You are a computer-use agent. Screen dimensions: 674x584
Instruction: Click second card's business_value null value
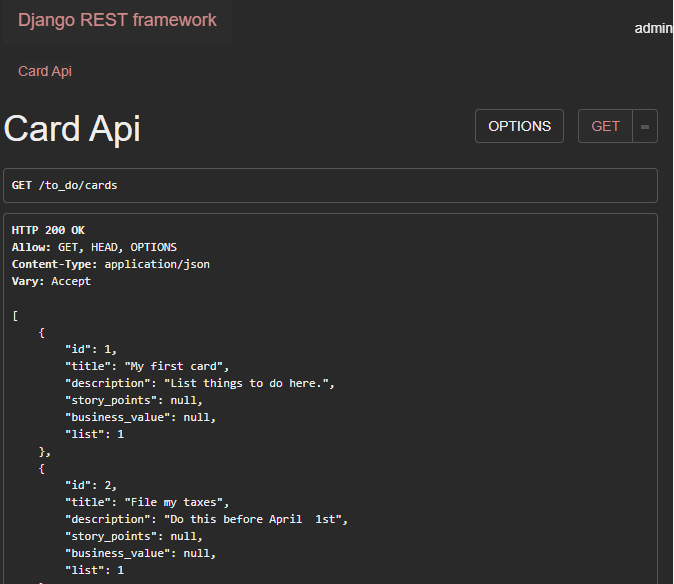197,553
